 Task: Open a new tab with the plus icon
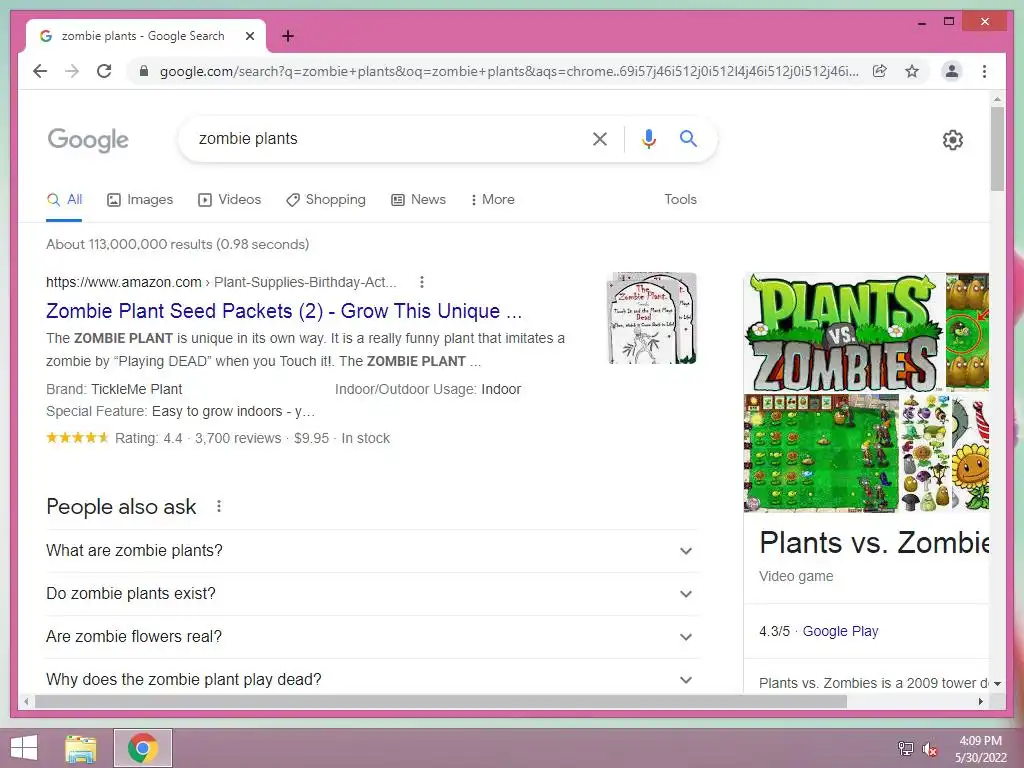[288, 36]
